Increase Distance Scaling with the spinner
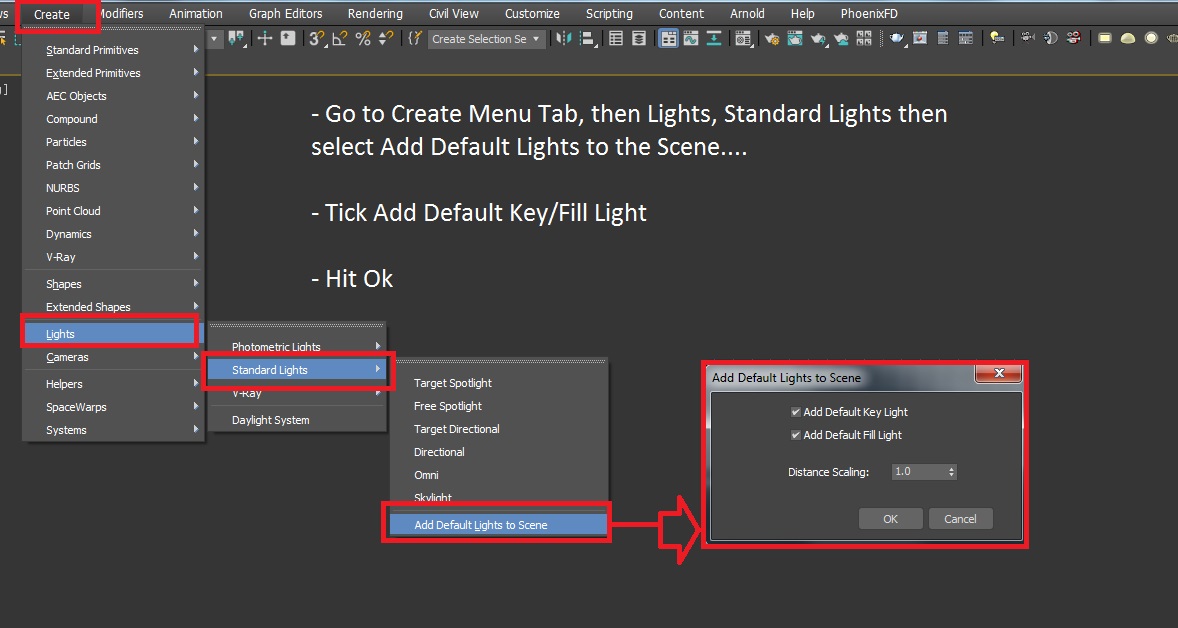The height and width of the screenshot is (628, 1178). [x=951, y=468]
